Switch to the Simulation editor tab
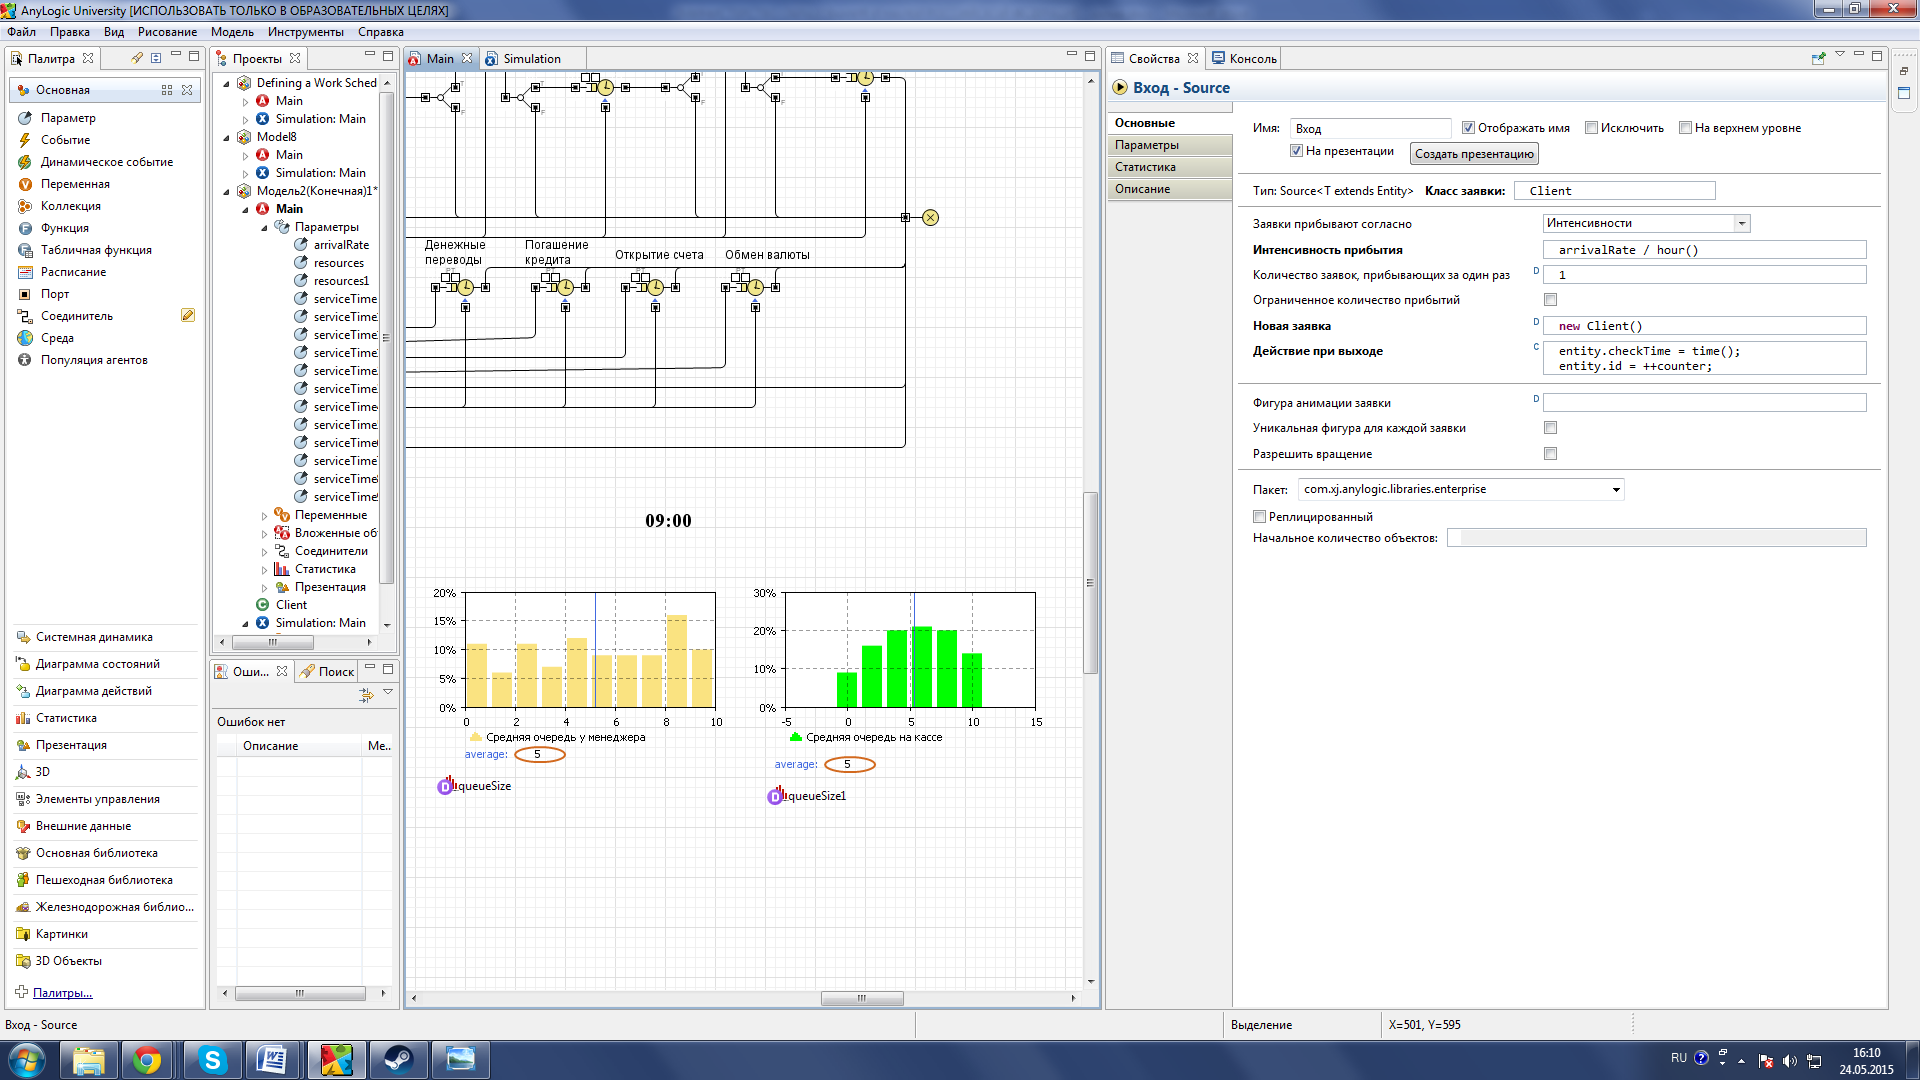 (x=530, y=59)
